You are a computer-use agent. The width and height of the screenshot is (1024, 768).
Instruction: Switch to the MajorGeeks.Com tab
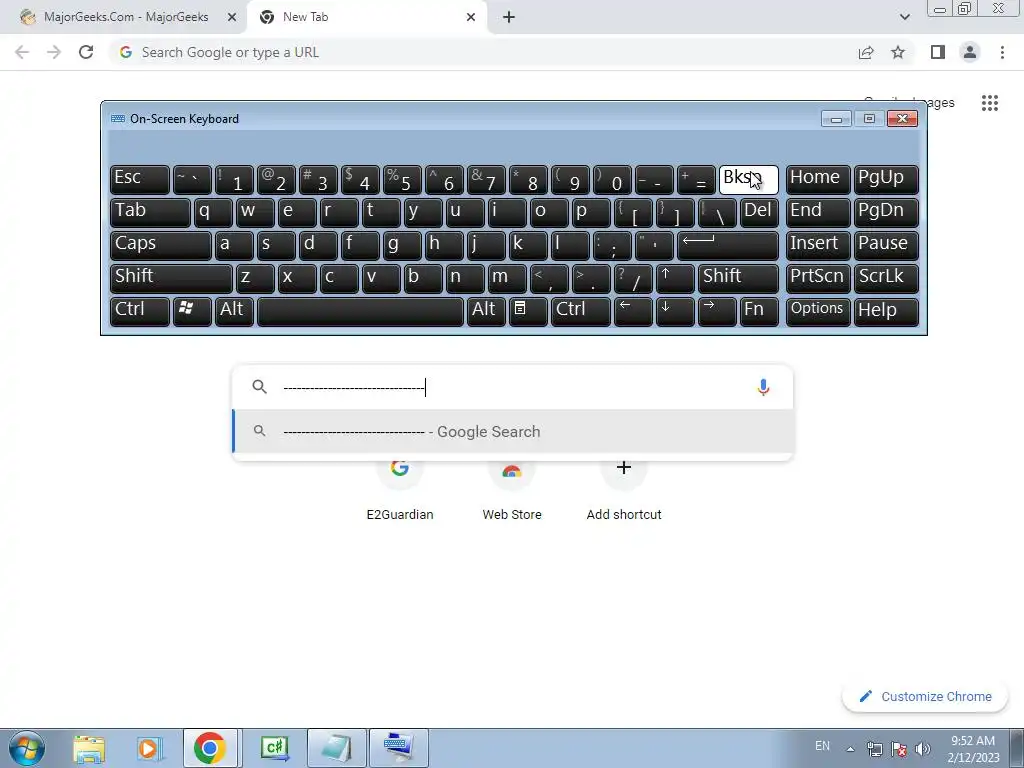[126, 17]
